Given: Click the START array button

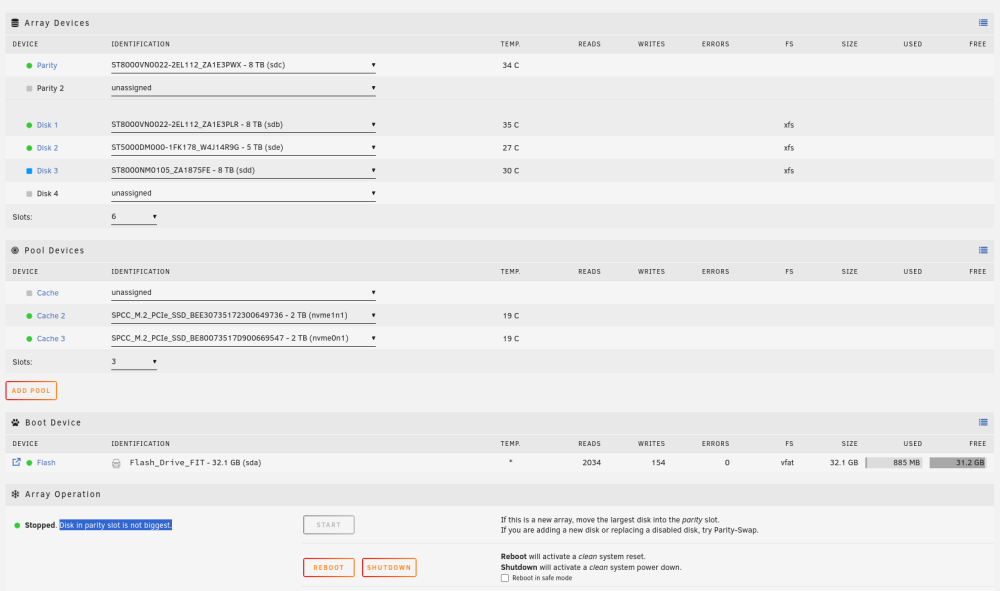Looking at the screenshot, I should coord(328,525).
